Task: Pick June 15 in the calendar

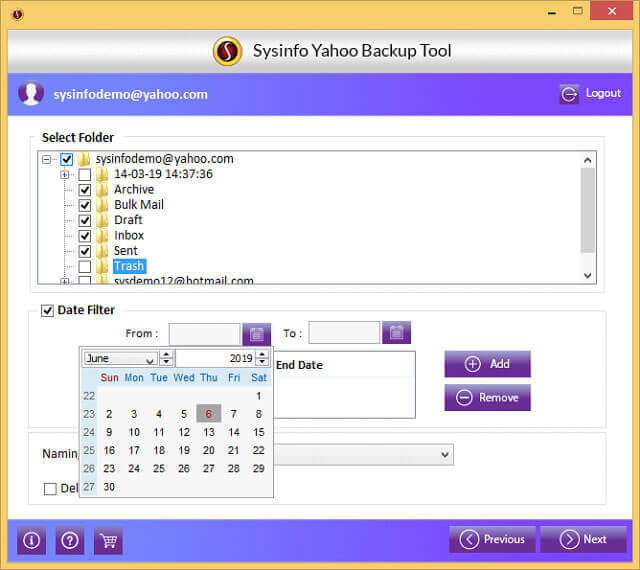Action: pos(258,432)
